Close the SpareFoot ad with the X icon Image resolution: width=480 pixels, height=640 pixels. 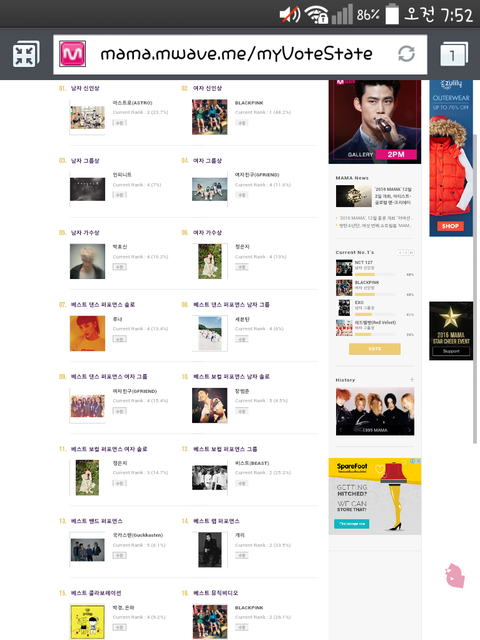coord(418,461)
